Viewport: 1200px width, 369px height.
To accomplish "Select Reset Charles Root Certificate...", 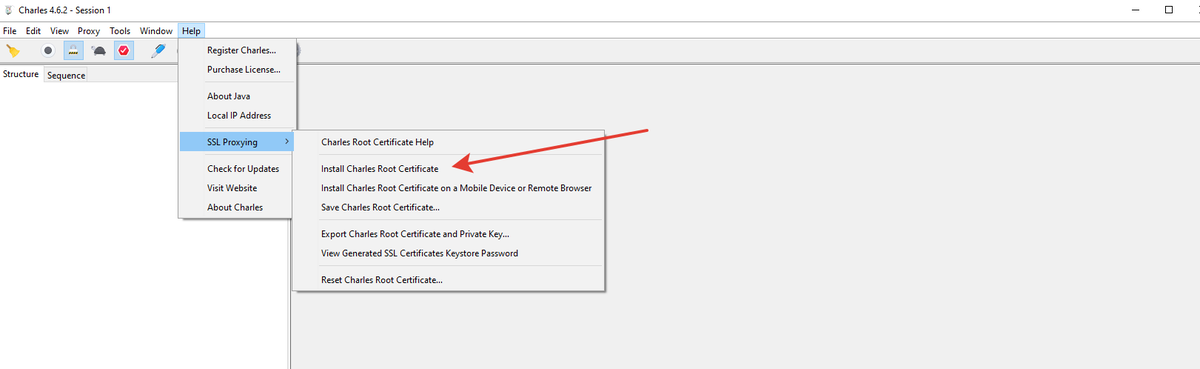I will click(449, 280).
